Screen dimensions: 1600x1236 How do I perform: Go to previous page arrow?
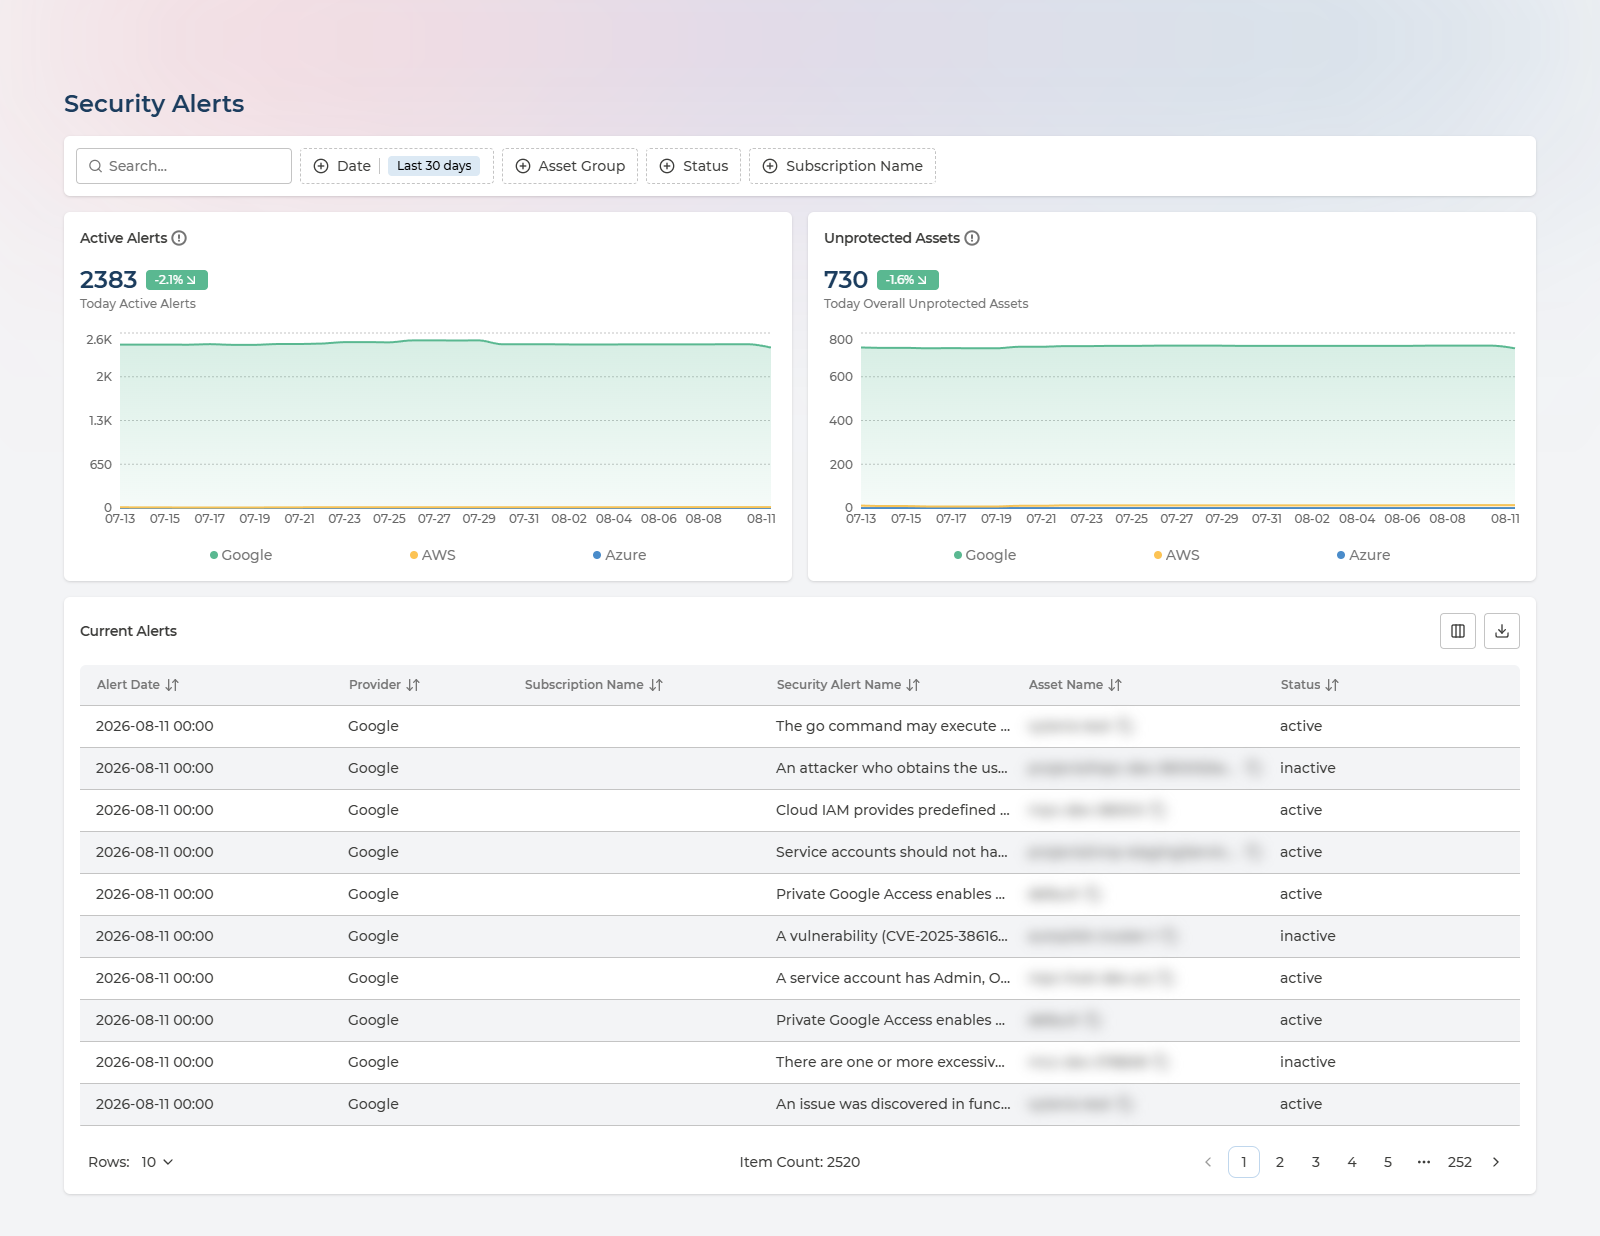pyautogui.click(x=1208, y=1162)
